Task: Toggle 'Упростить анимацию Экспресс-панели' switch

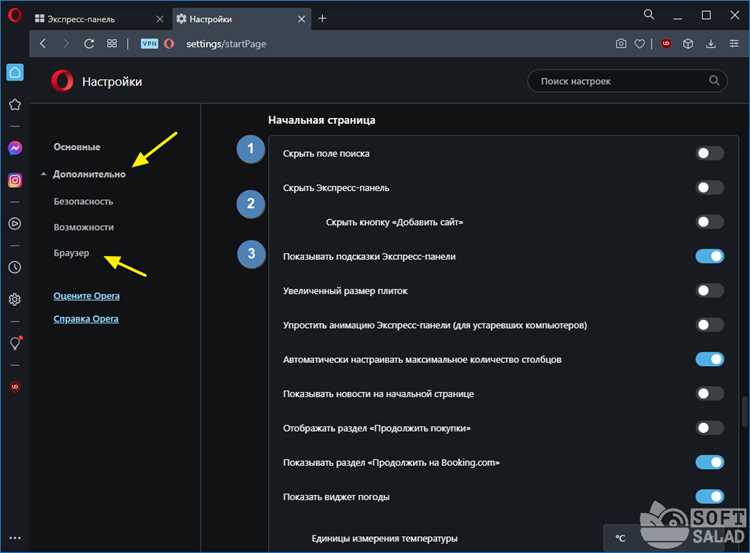Action: click(709, 325)
